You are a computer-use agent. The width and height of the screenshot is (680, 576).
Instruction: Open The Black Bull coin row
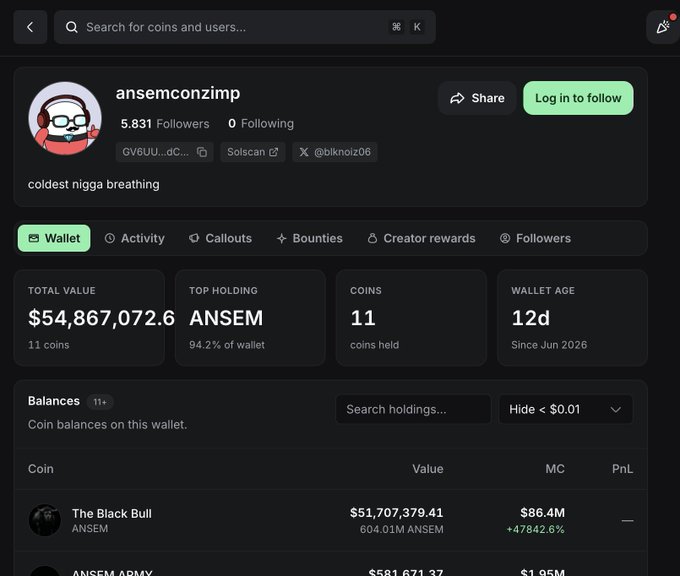click(x=330, y=520)
